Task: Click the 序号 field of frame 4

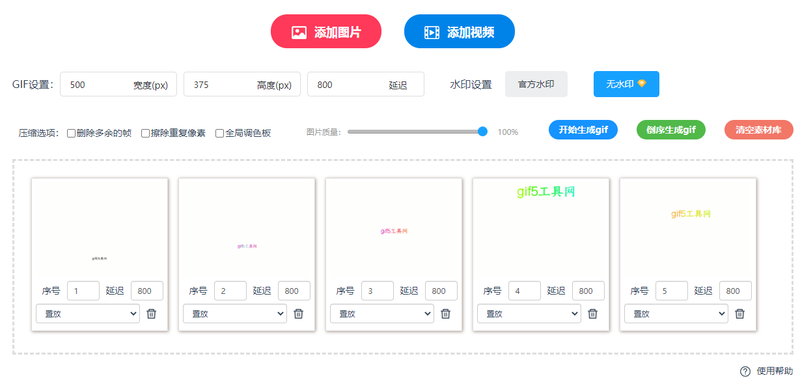Action: 524,291
